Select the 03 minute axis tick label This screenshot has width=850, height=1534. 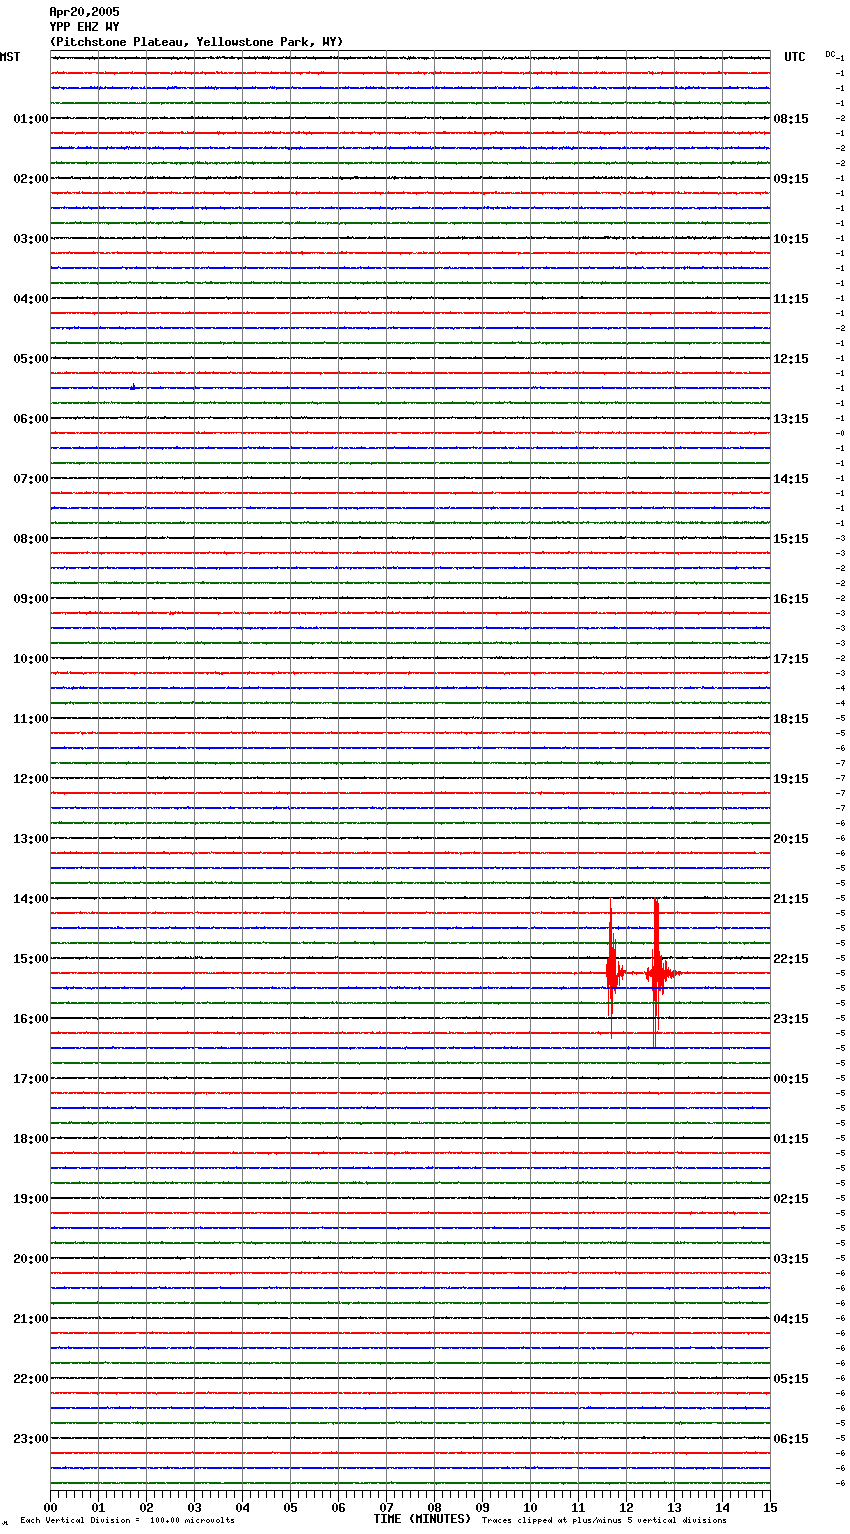pos(194,1507)
